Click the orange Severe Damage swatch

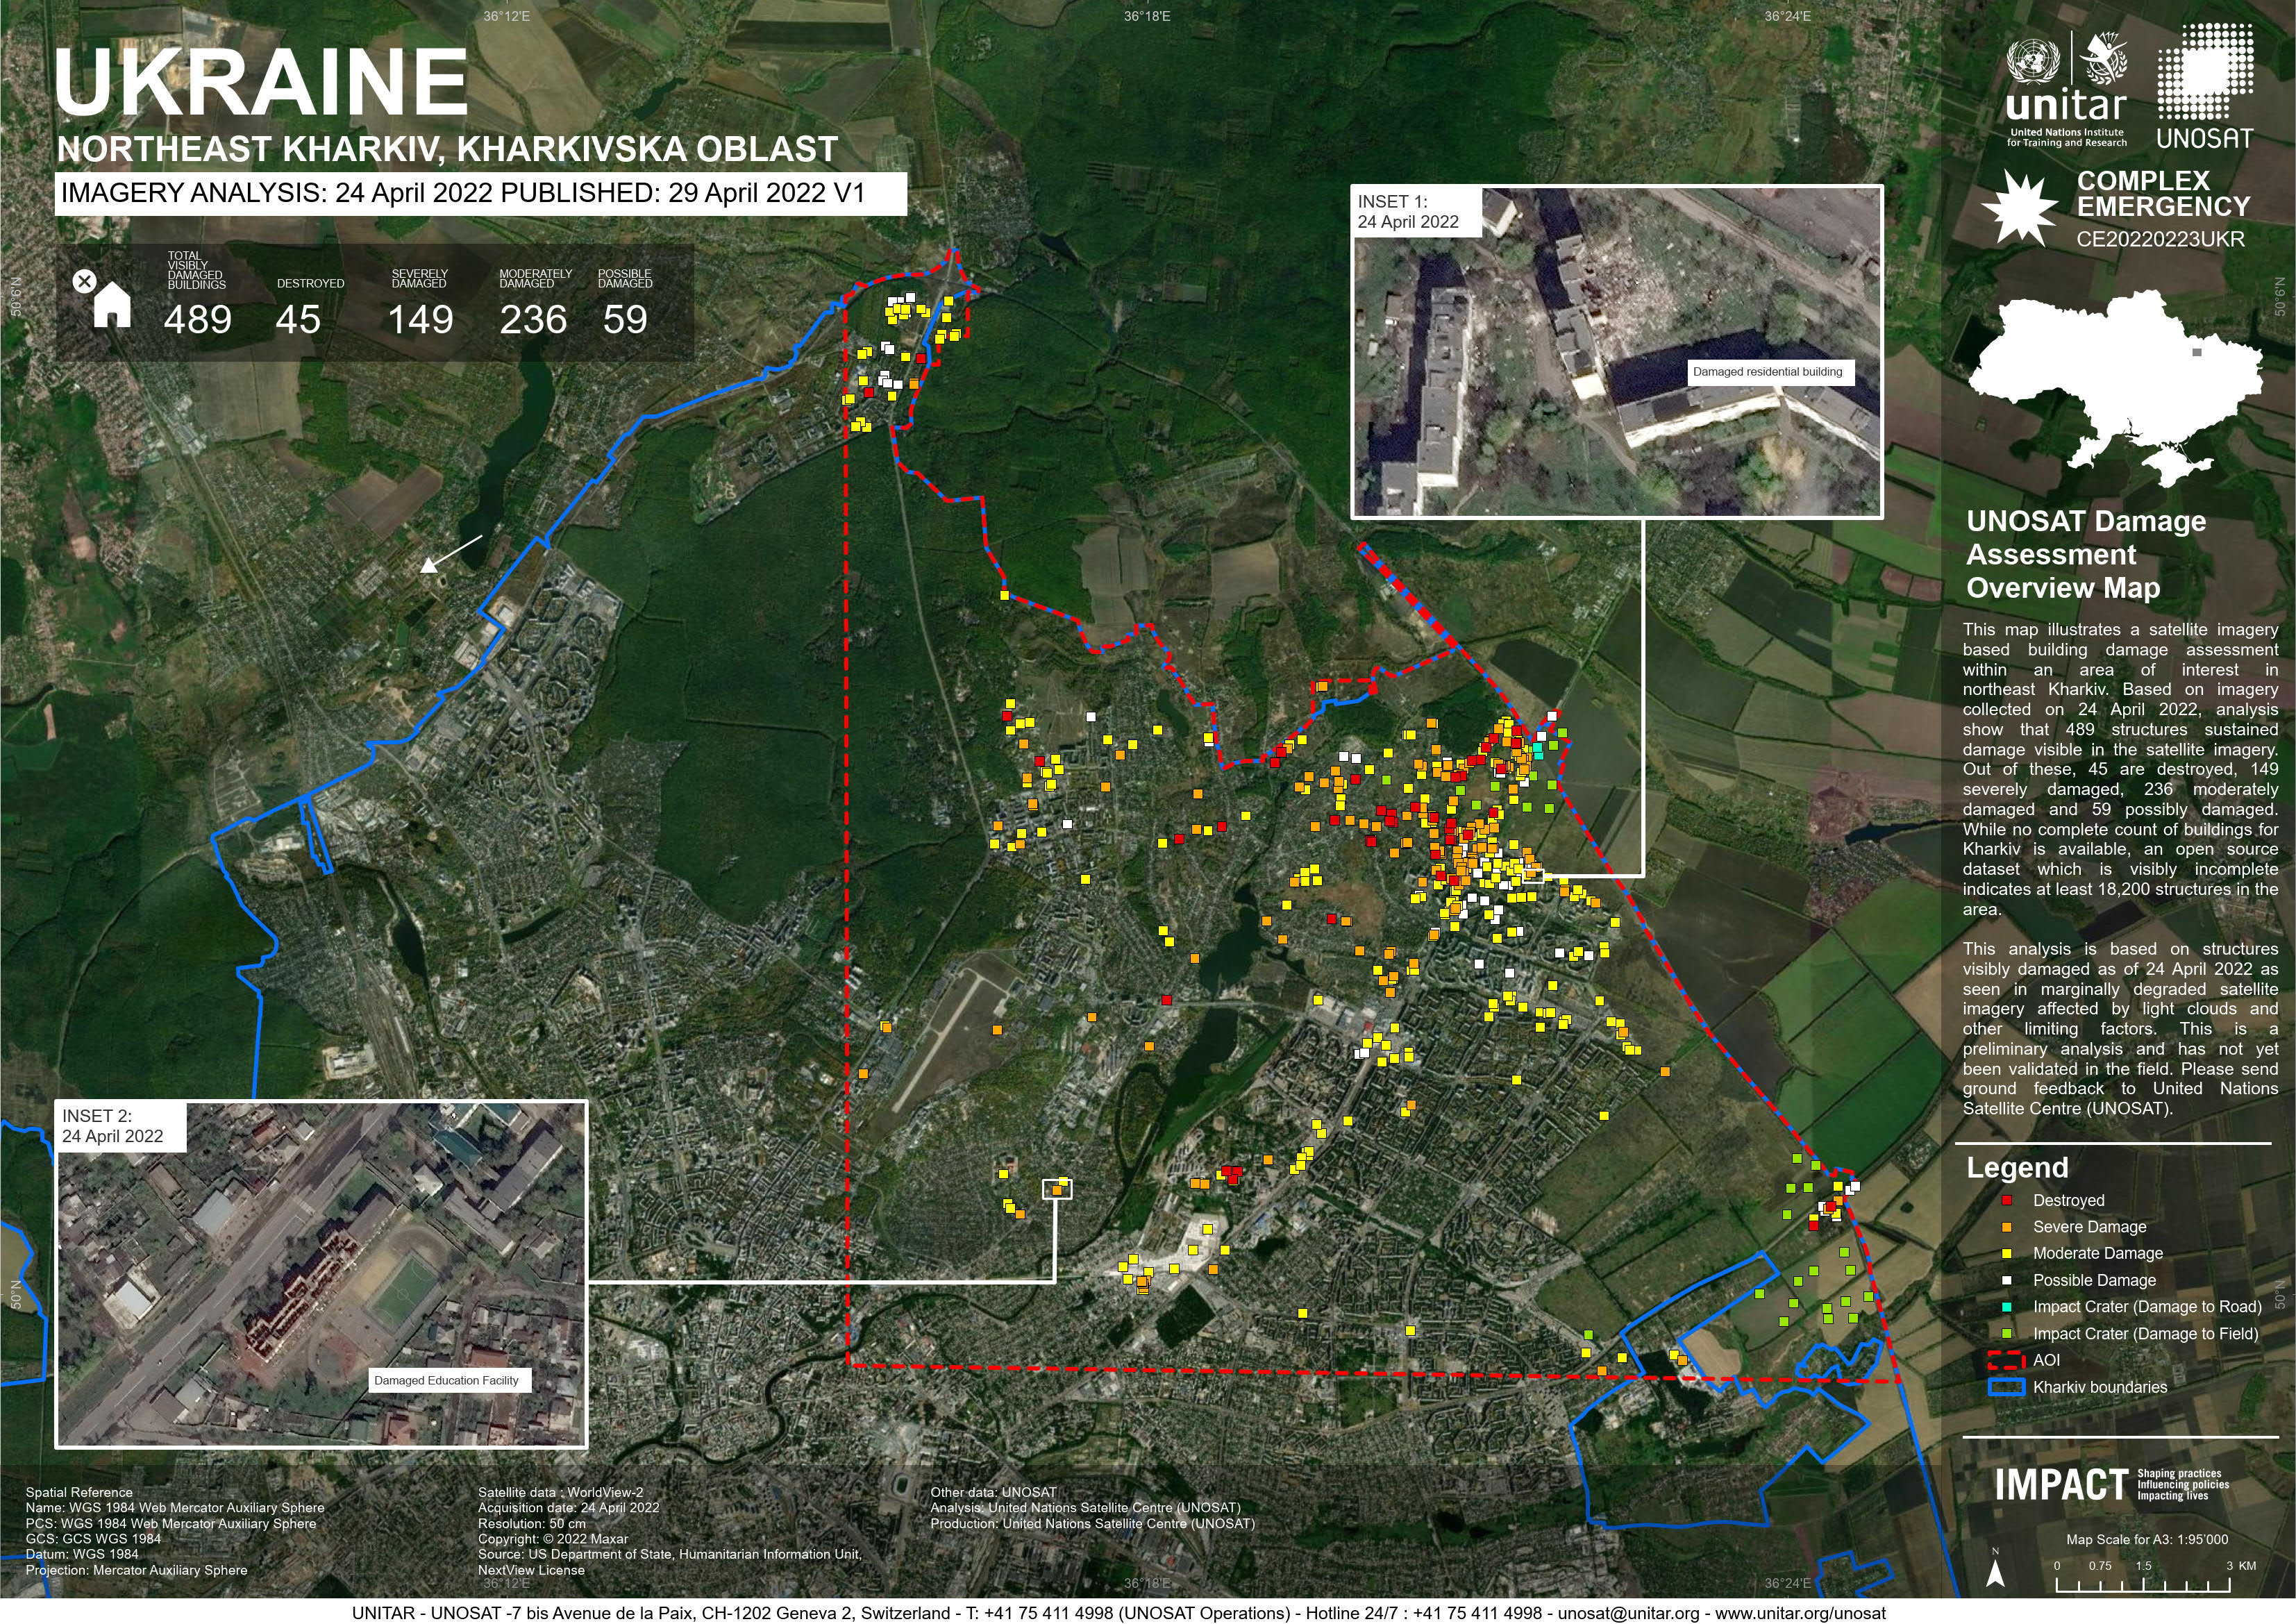coord(2007,1227)
